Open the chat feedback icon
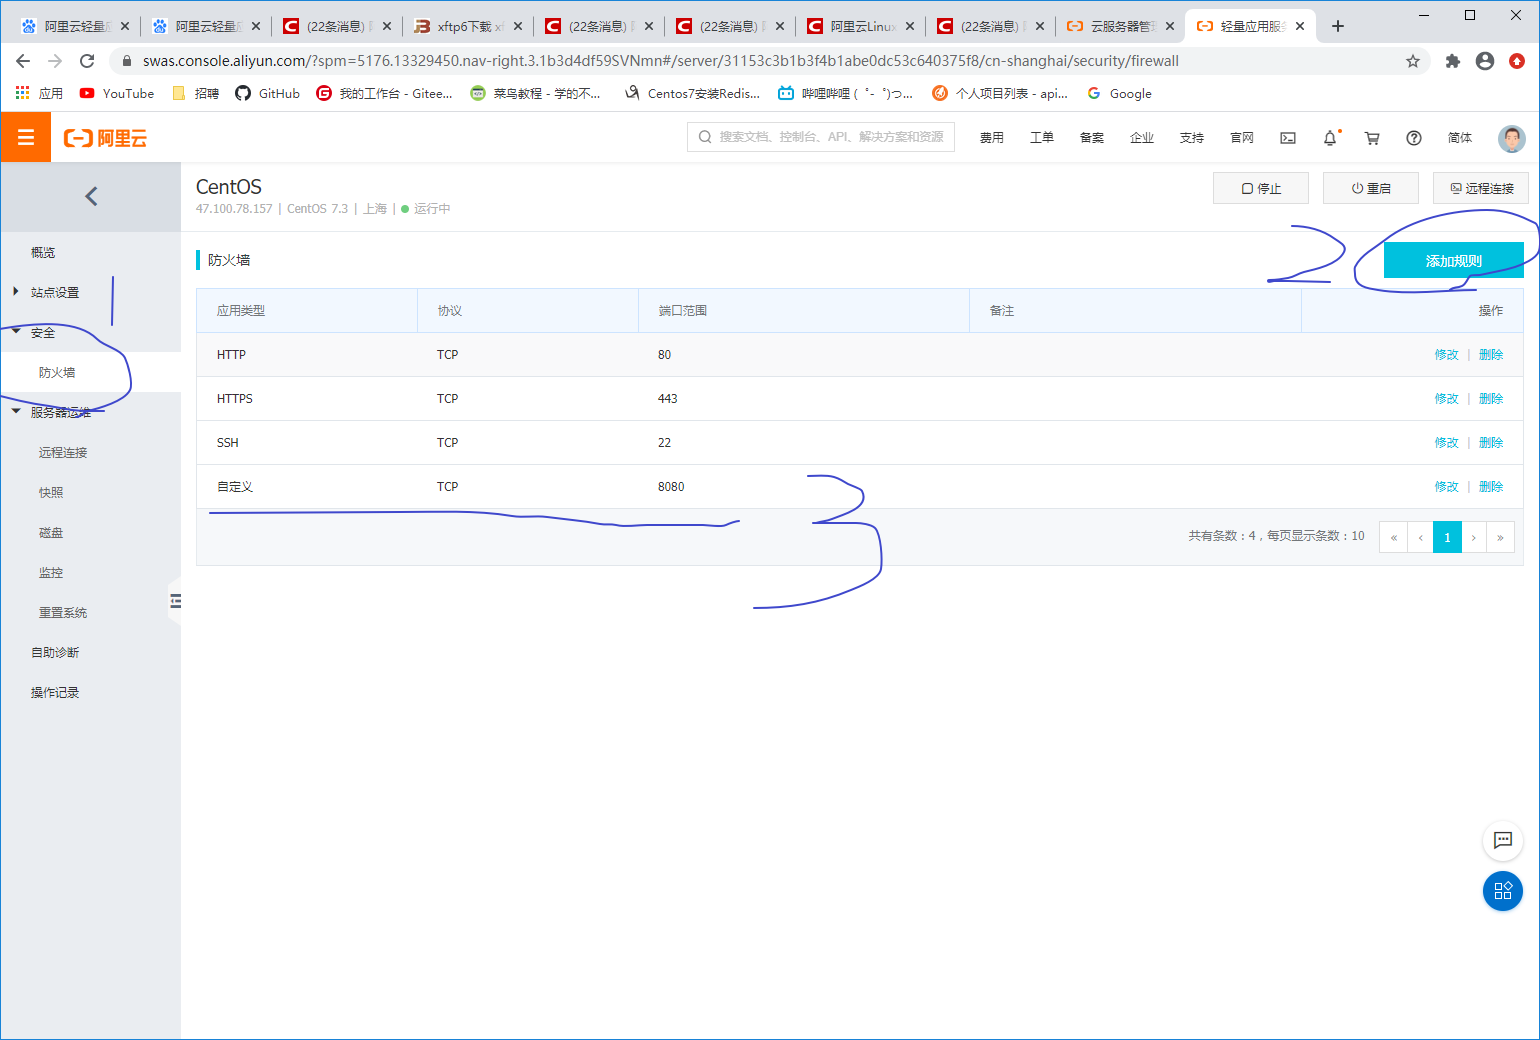 (x=1502, y=840)
